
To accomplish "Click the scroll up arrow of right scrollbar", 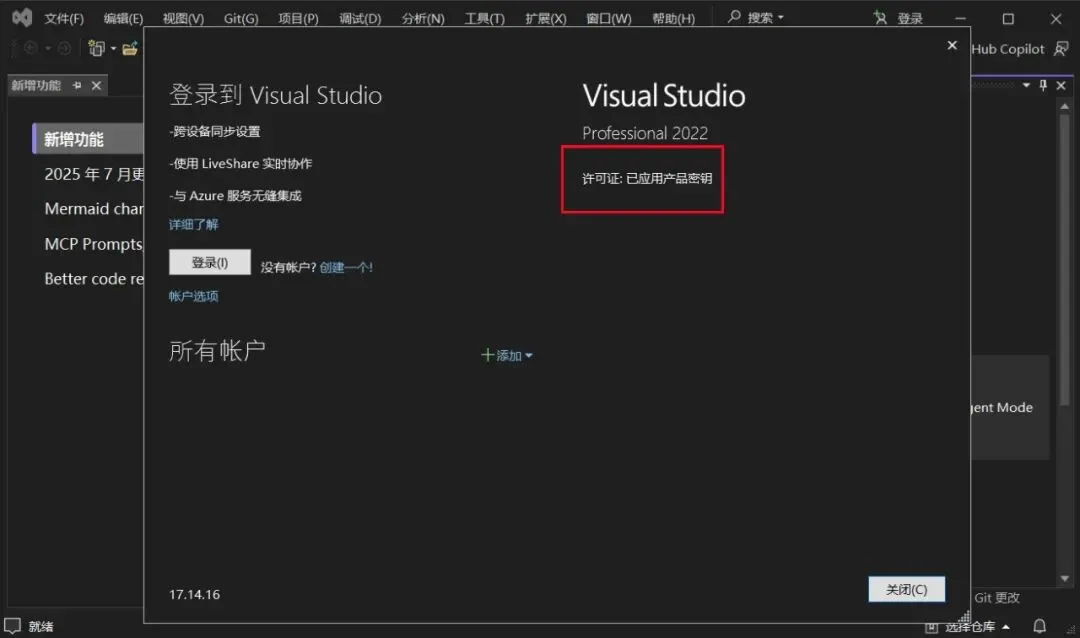I will pyautogui.click(x=1065, y=106).
